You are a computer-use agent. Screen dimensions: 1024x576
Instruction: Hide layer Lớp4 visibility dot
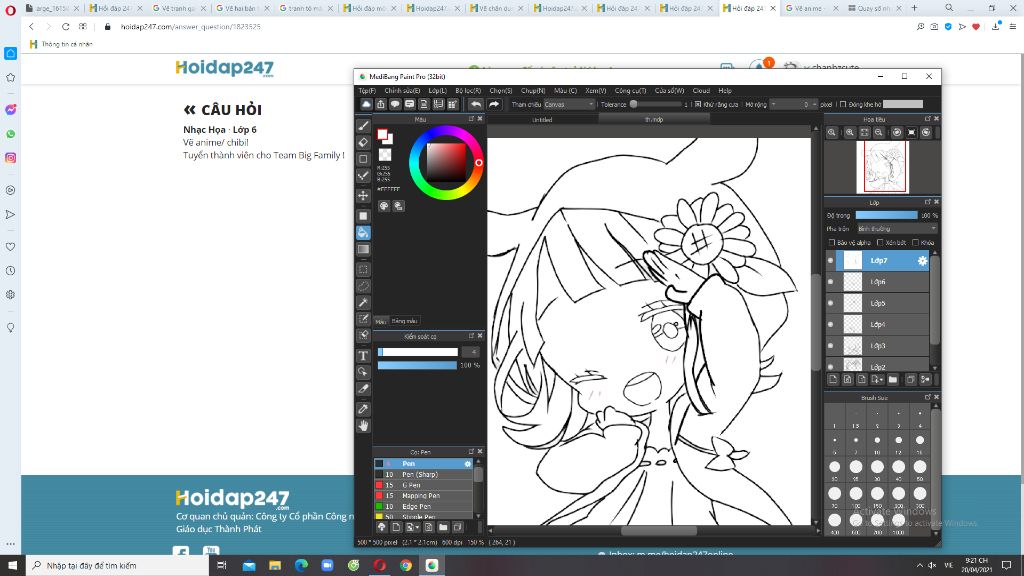coord(831,325)
